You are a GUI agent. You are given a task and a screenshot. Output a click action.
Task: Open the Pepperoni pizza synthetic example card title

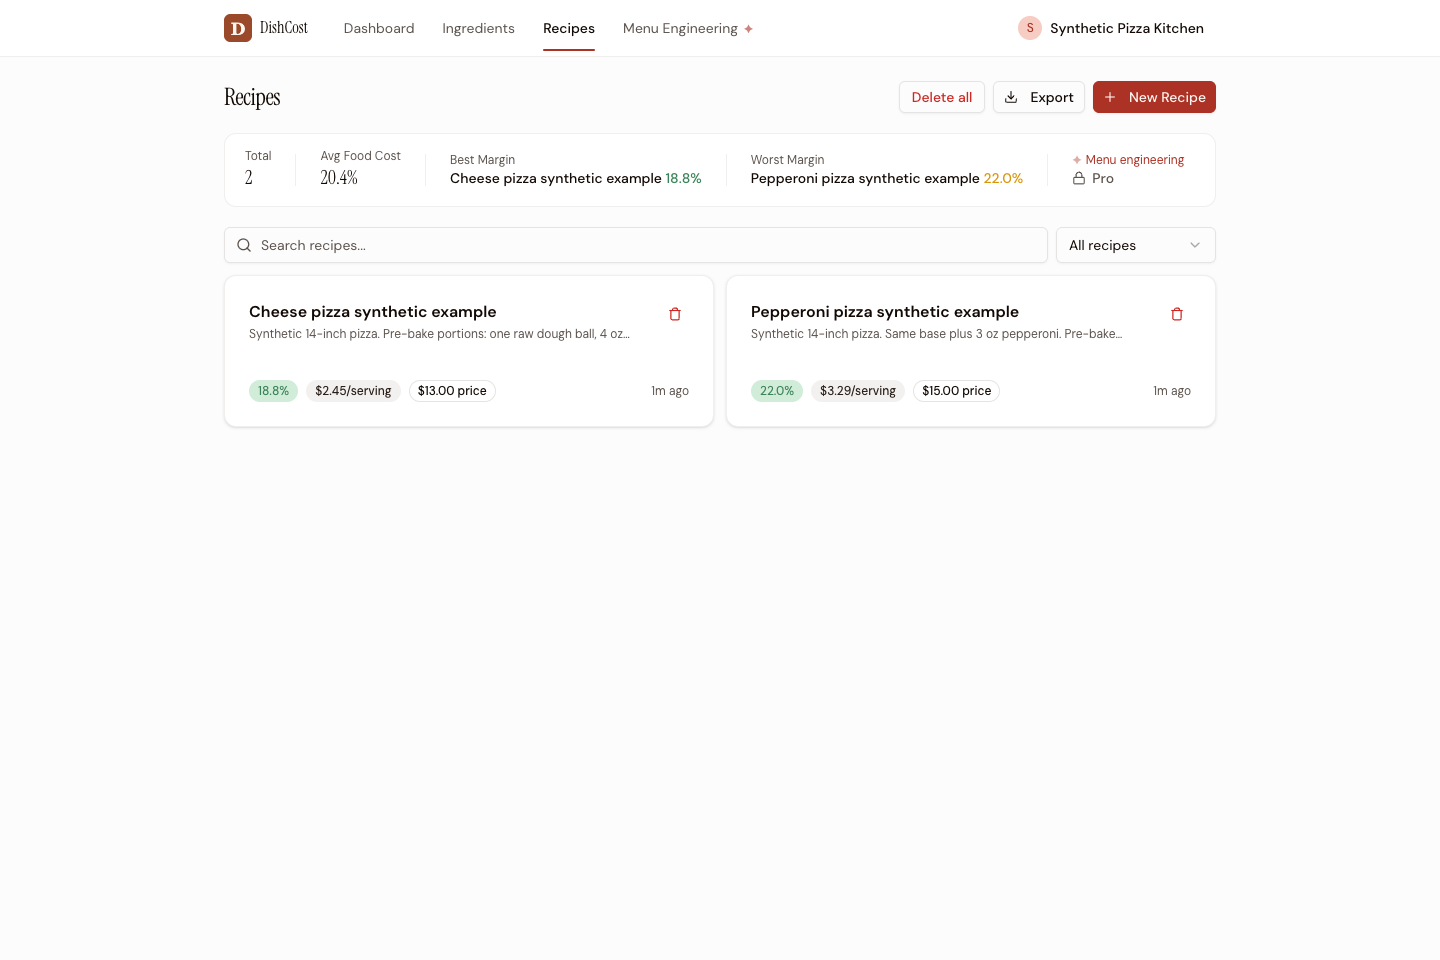[885, 312]
